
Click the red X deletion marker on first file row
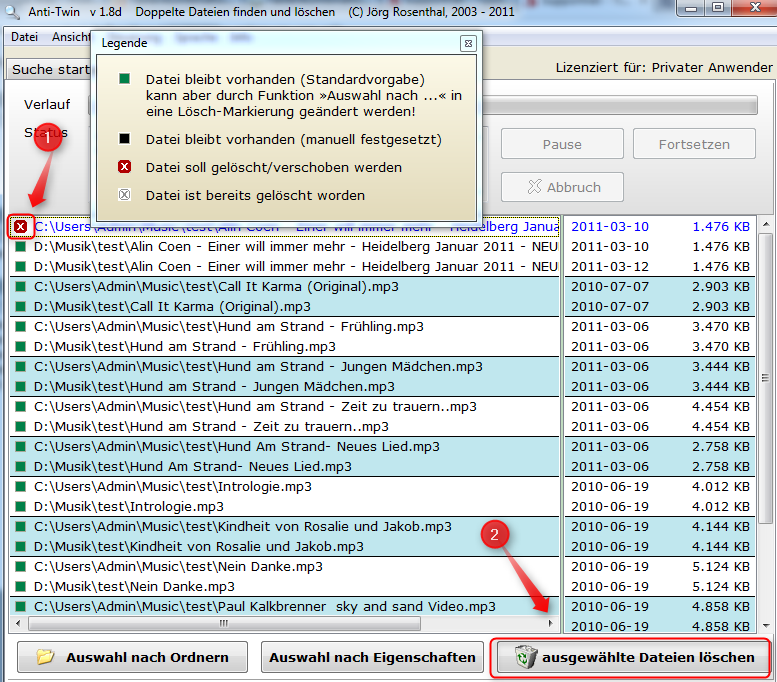coord(21,227)
